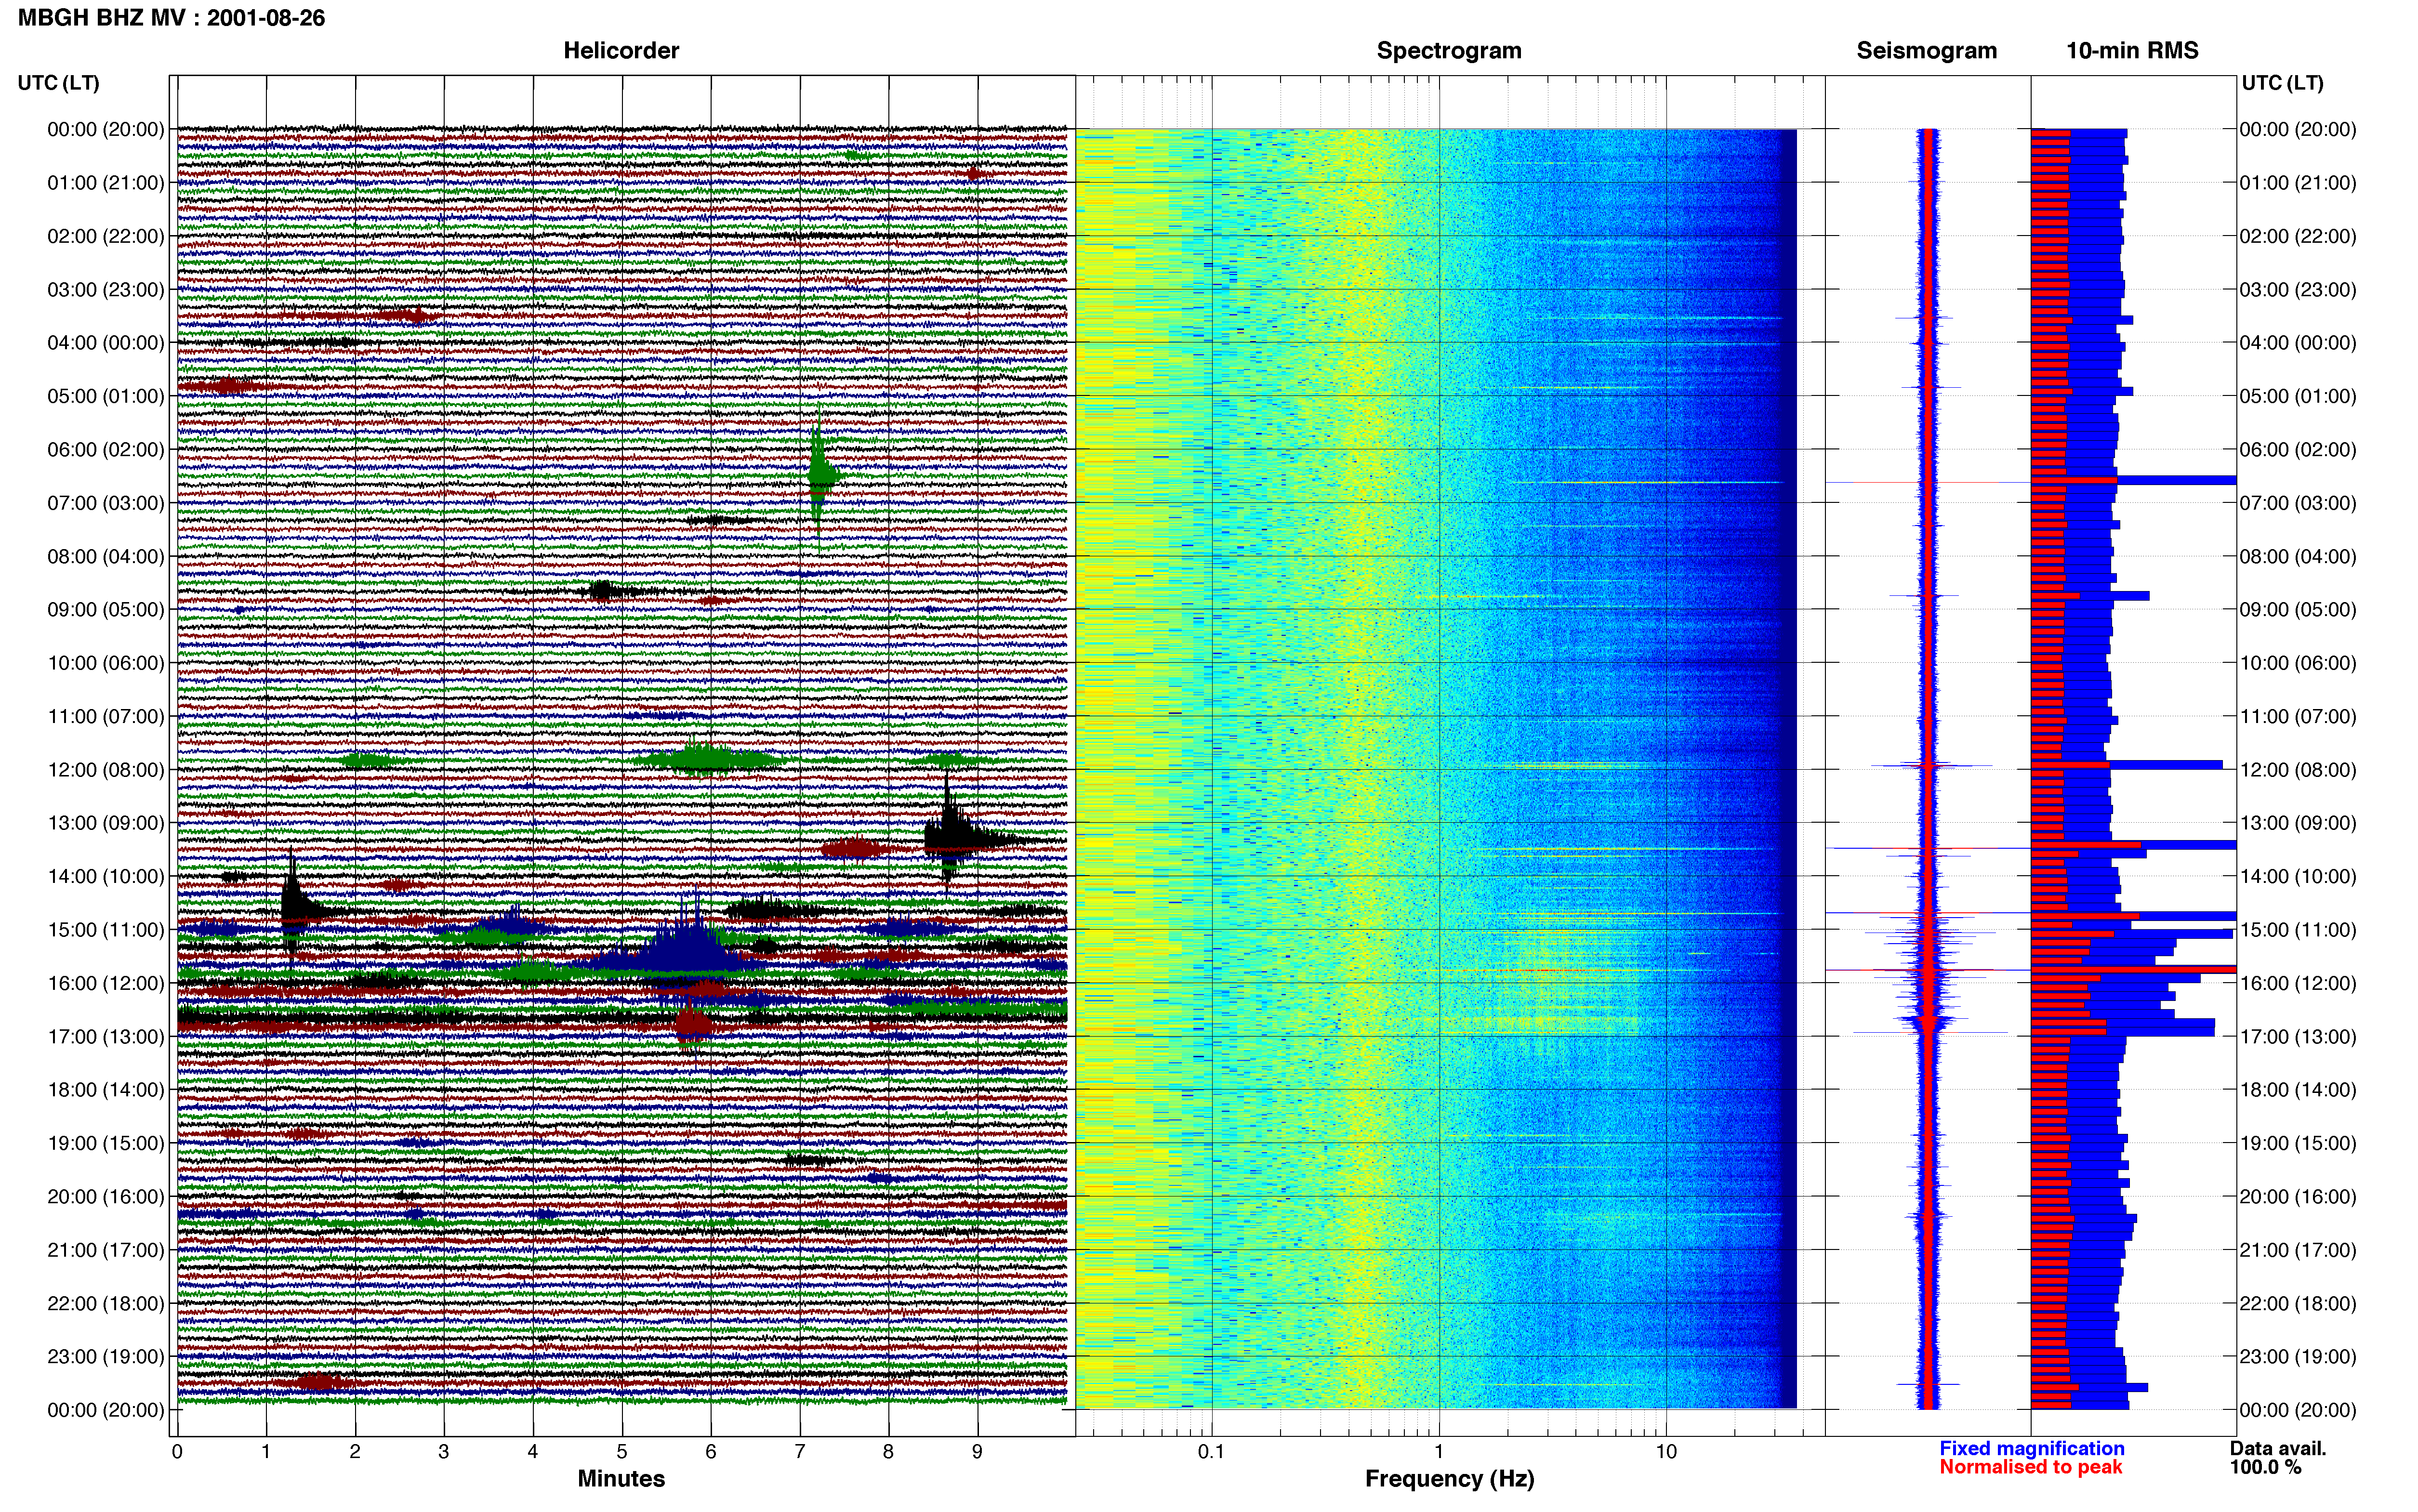Click the left '23:00 (19:00)' time label
Viewport: 2418px width, 1512px height.
[x=106, y=1356]
